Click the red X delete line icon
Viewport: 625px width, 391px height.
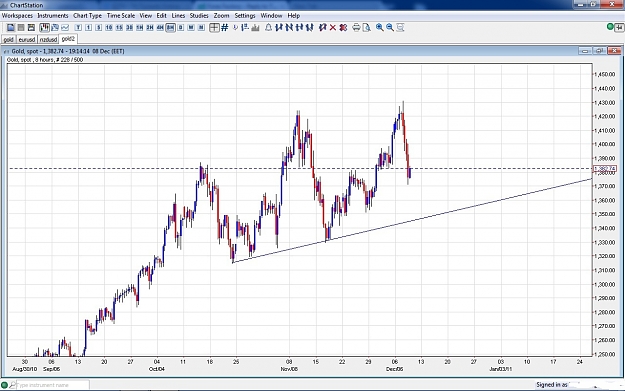333,28
